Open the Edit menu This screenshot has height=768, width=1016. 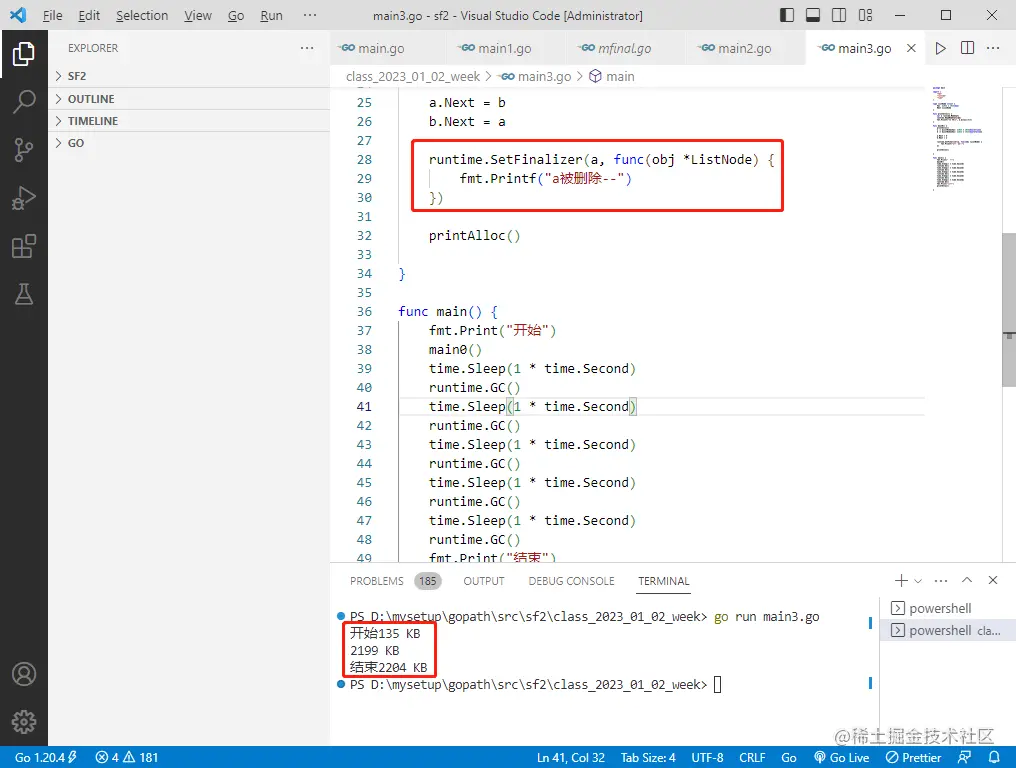(89, 16)
